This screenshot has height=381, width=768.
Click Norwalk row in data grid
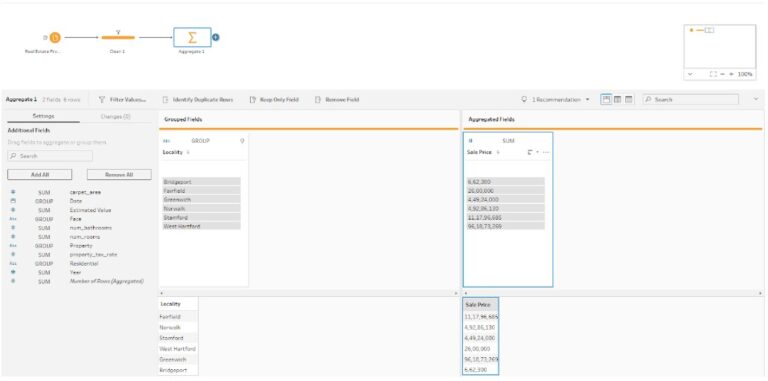179,327
